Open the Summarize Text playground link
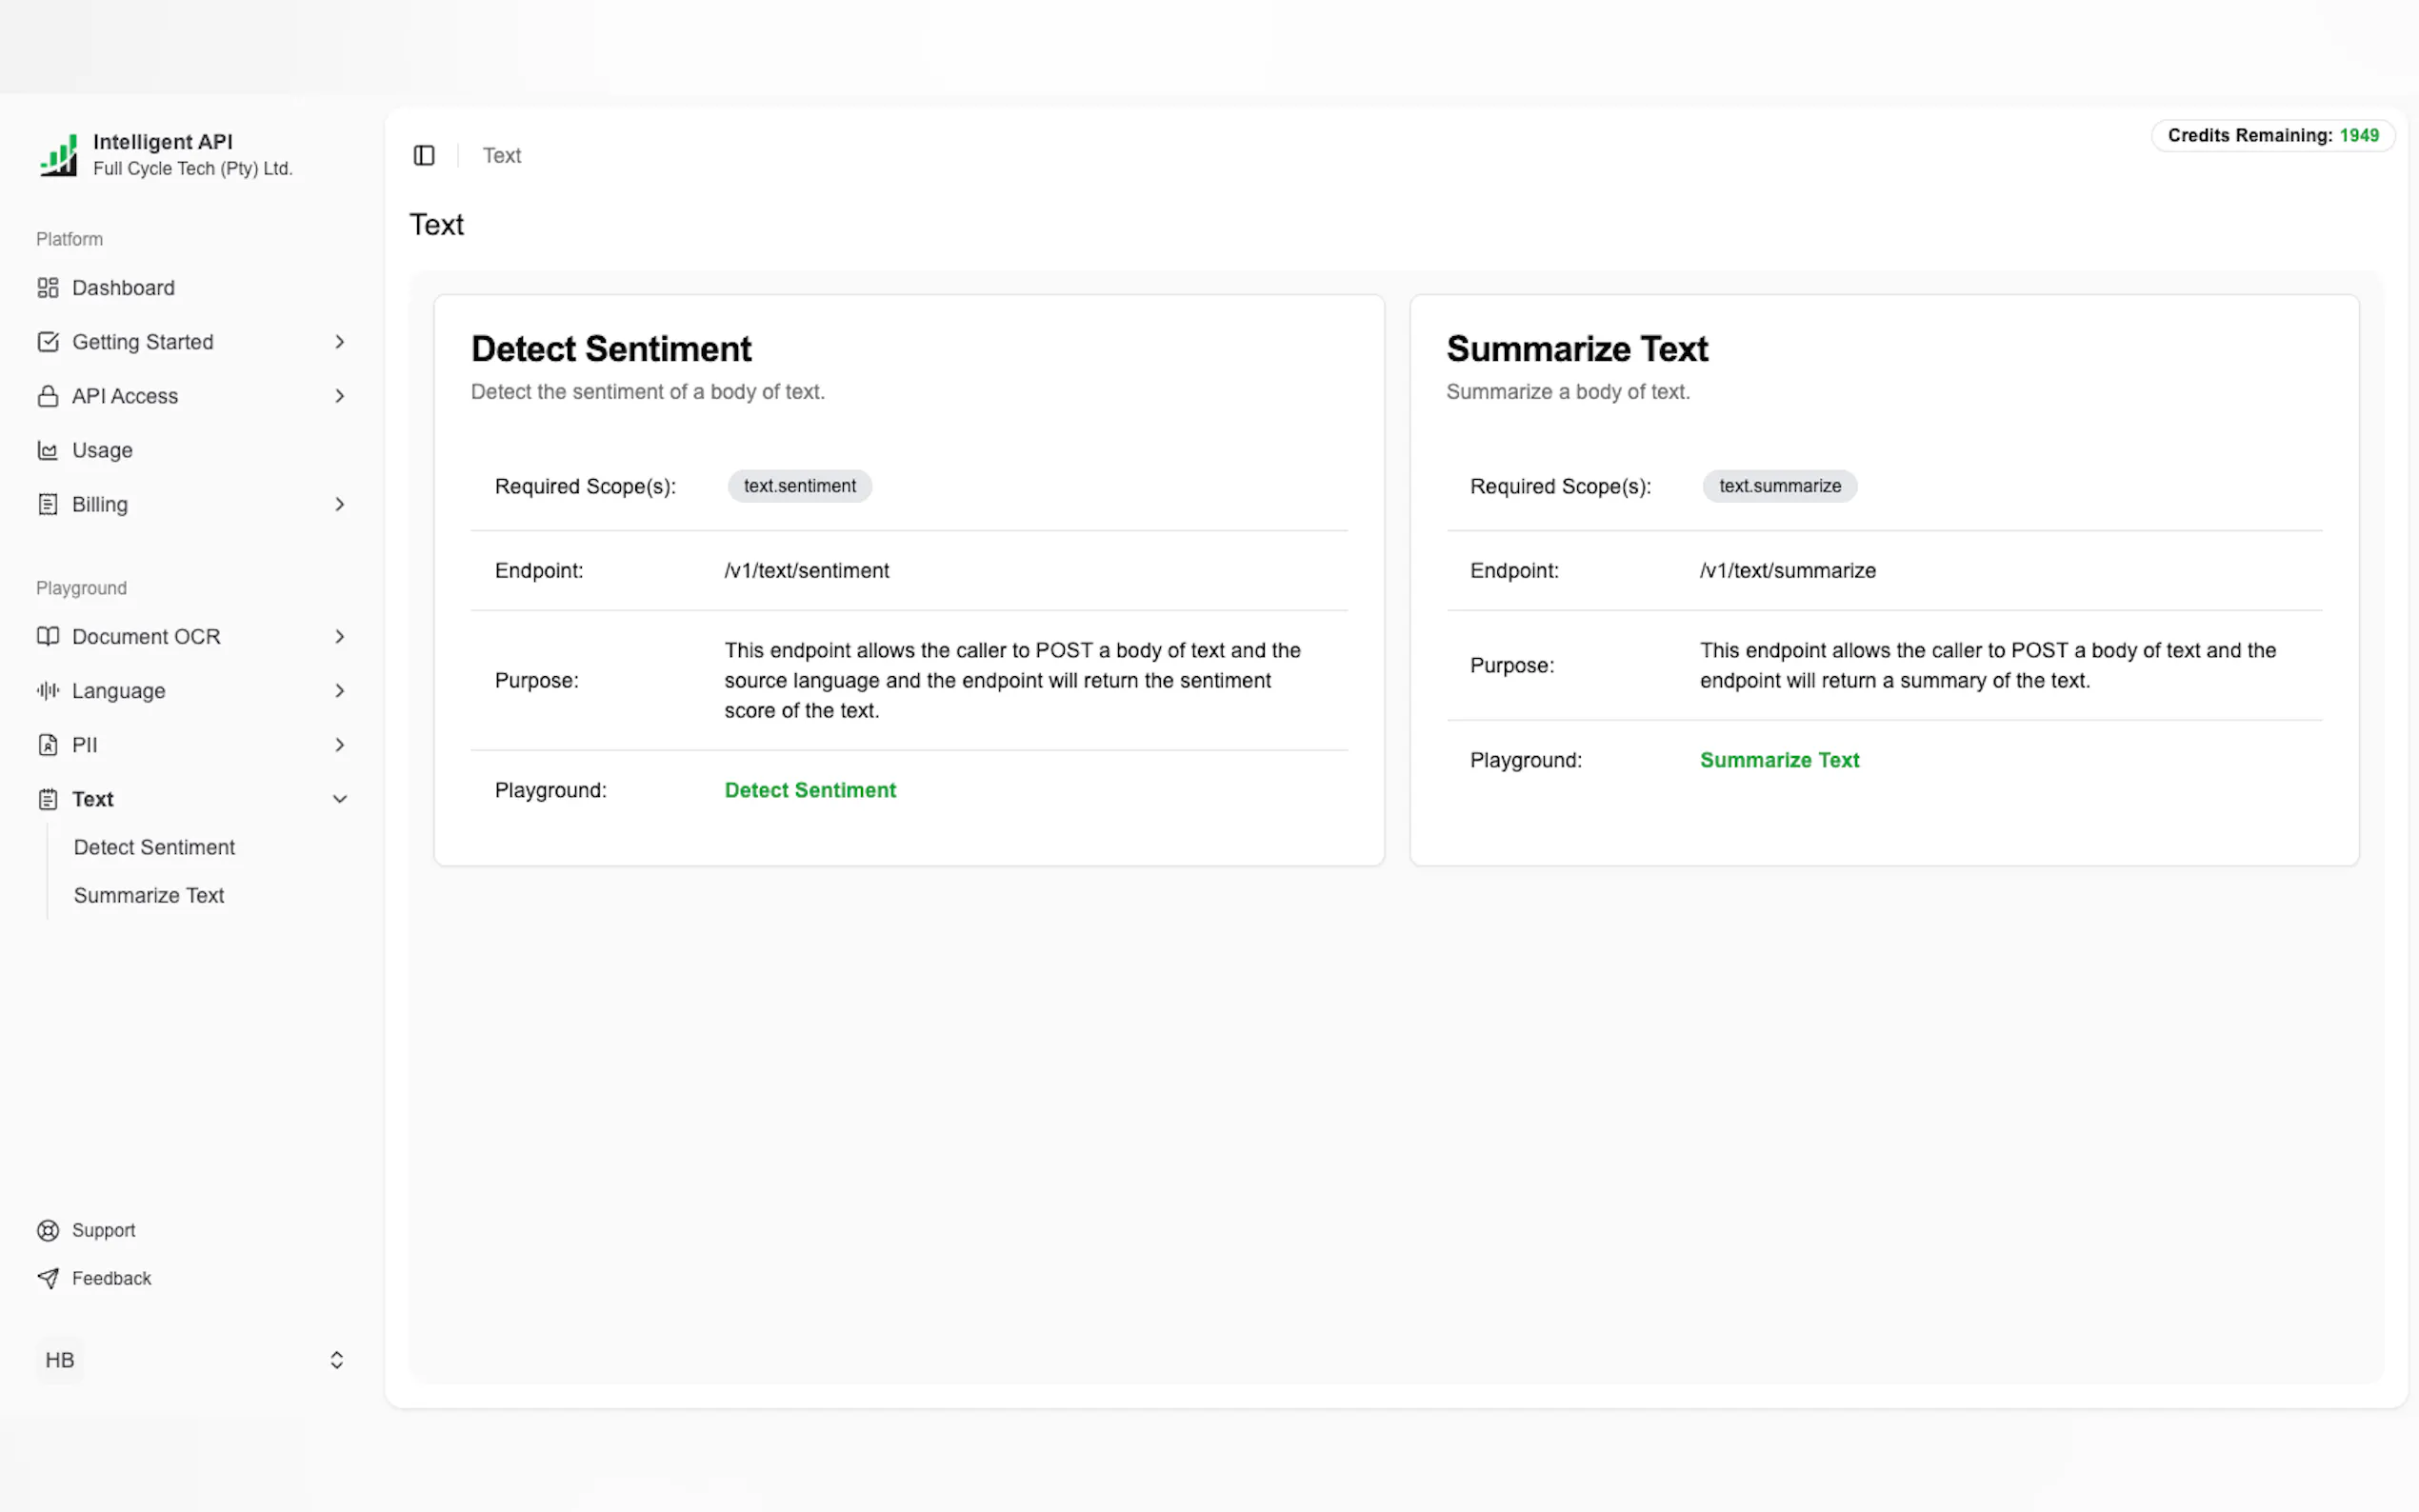 tap(1778, 760)
